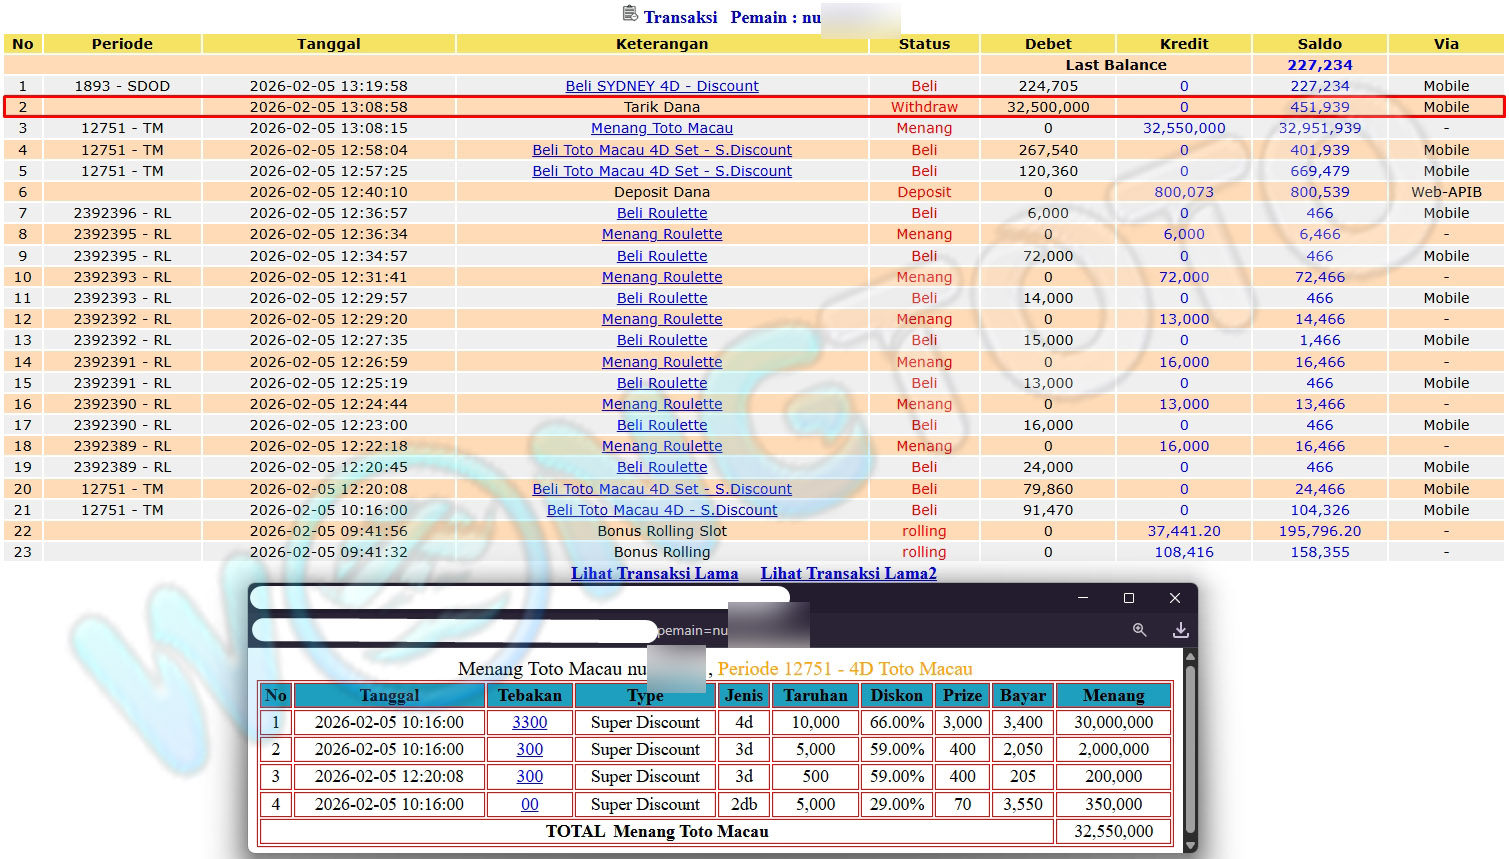This screenshot has height=859, width=1509.
Task: Click tebakan 00 in the 2db row
Action: (529, 804)
